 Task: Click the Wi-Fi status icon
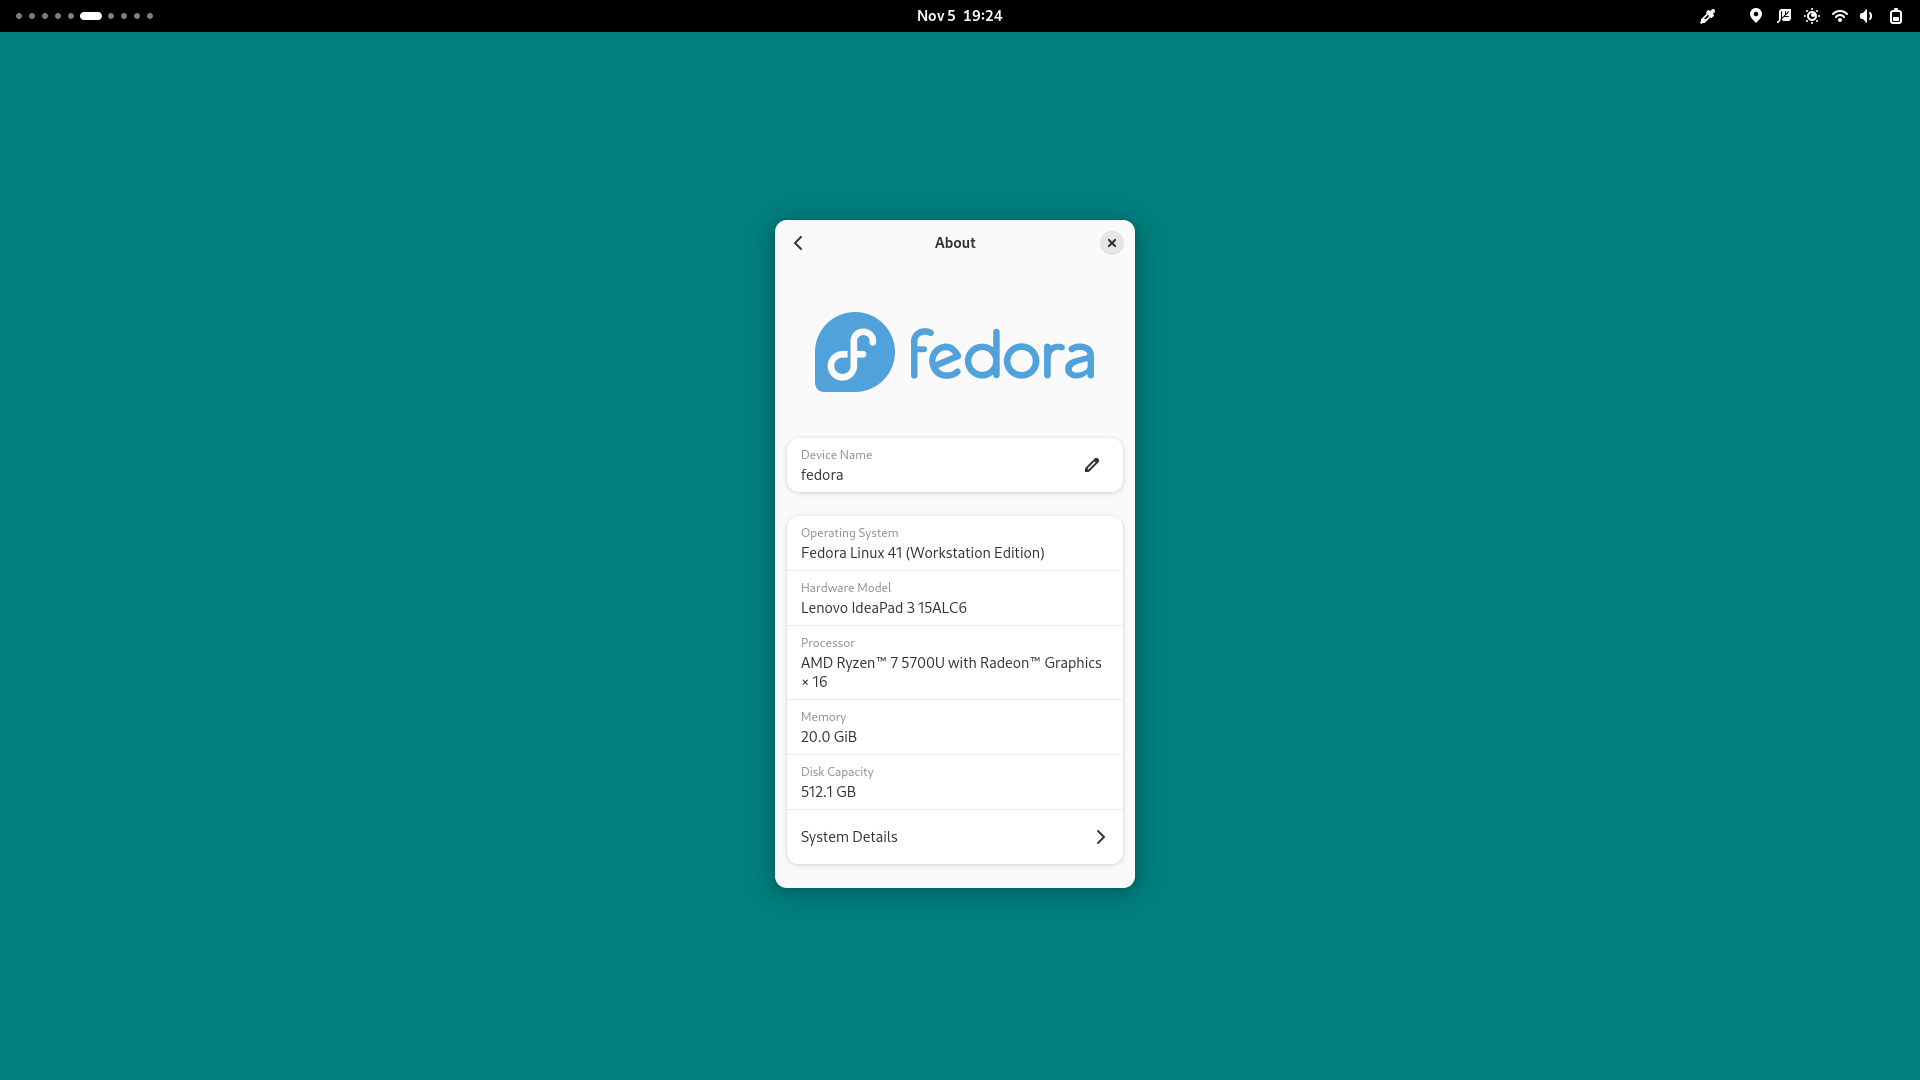1840,16
